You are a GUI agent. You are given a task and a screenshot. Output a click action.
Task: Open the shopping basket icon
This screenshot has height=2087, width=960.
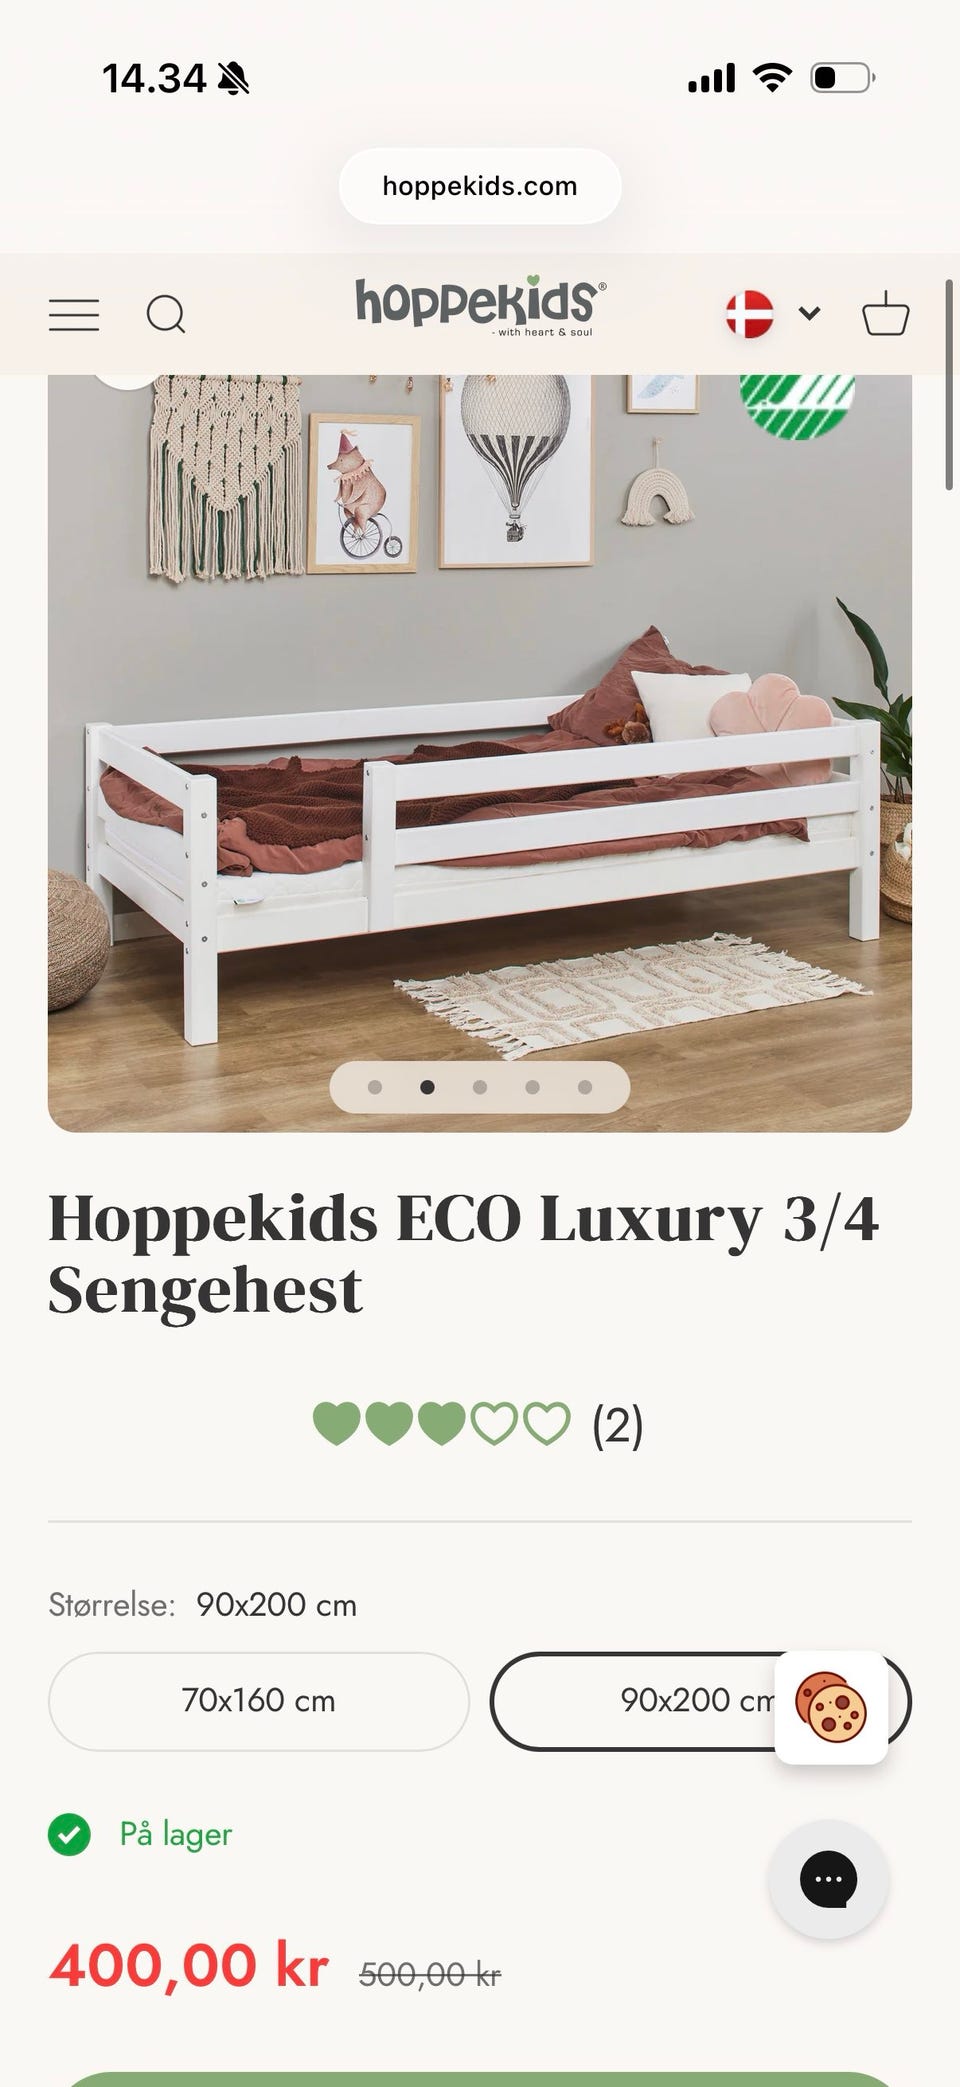(886, 314)
